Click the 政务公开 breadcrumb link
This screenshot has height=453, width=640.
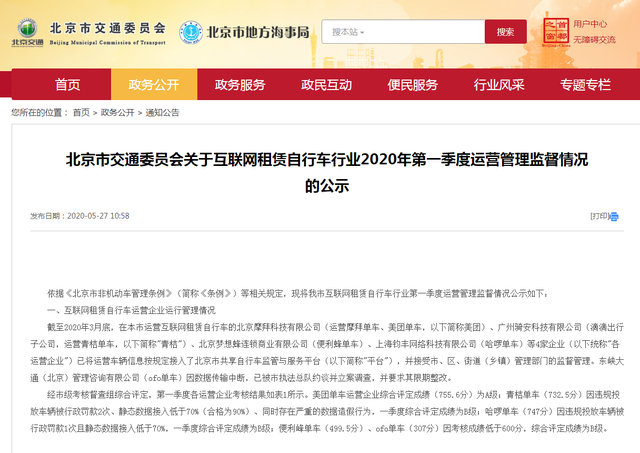(x=116, y=112)
